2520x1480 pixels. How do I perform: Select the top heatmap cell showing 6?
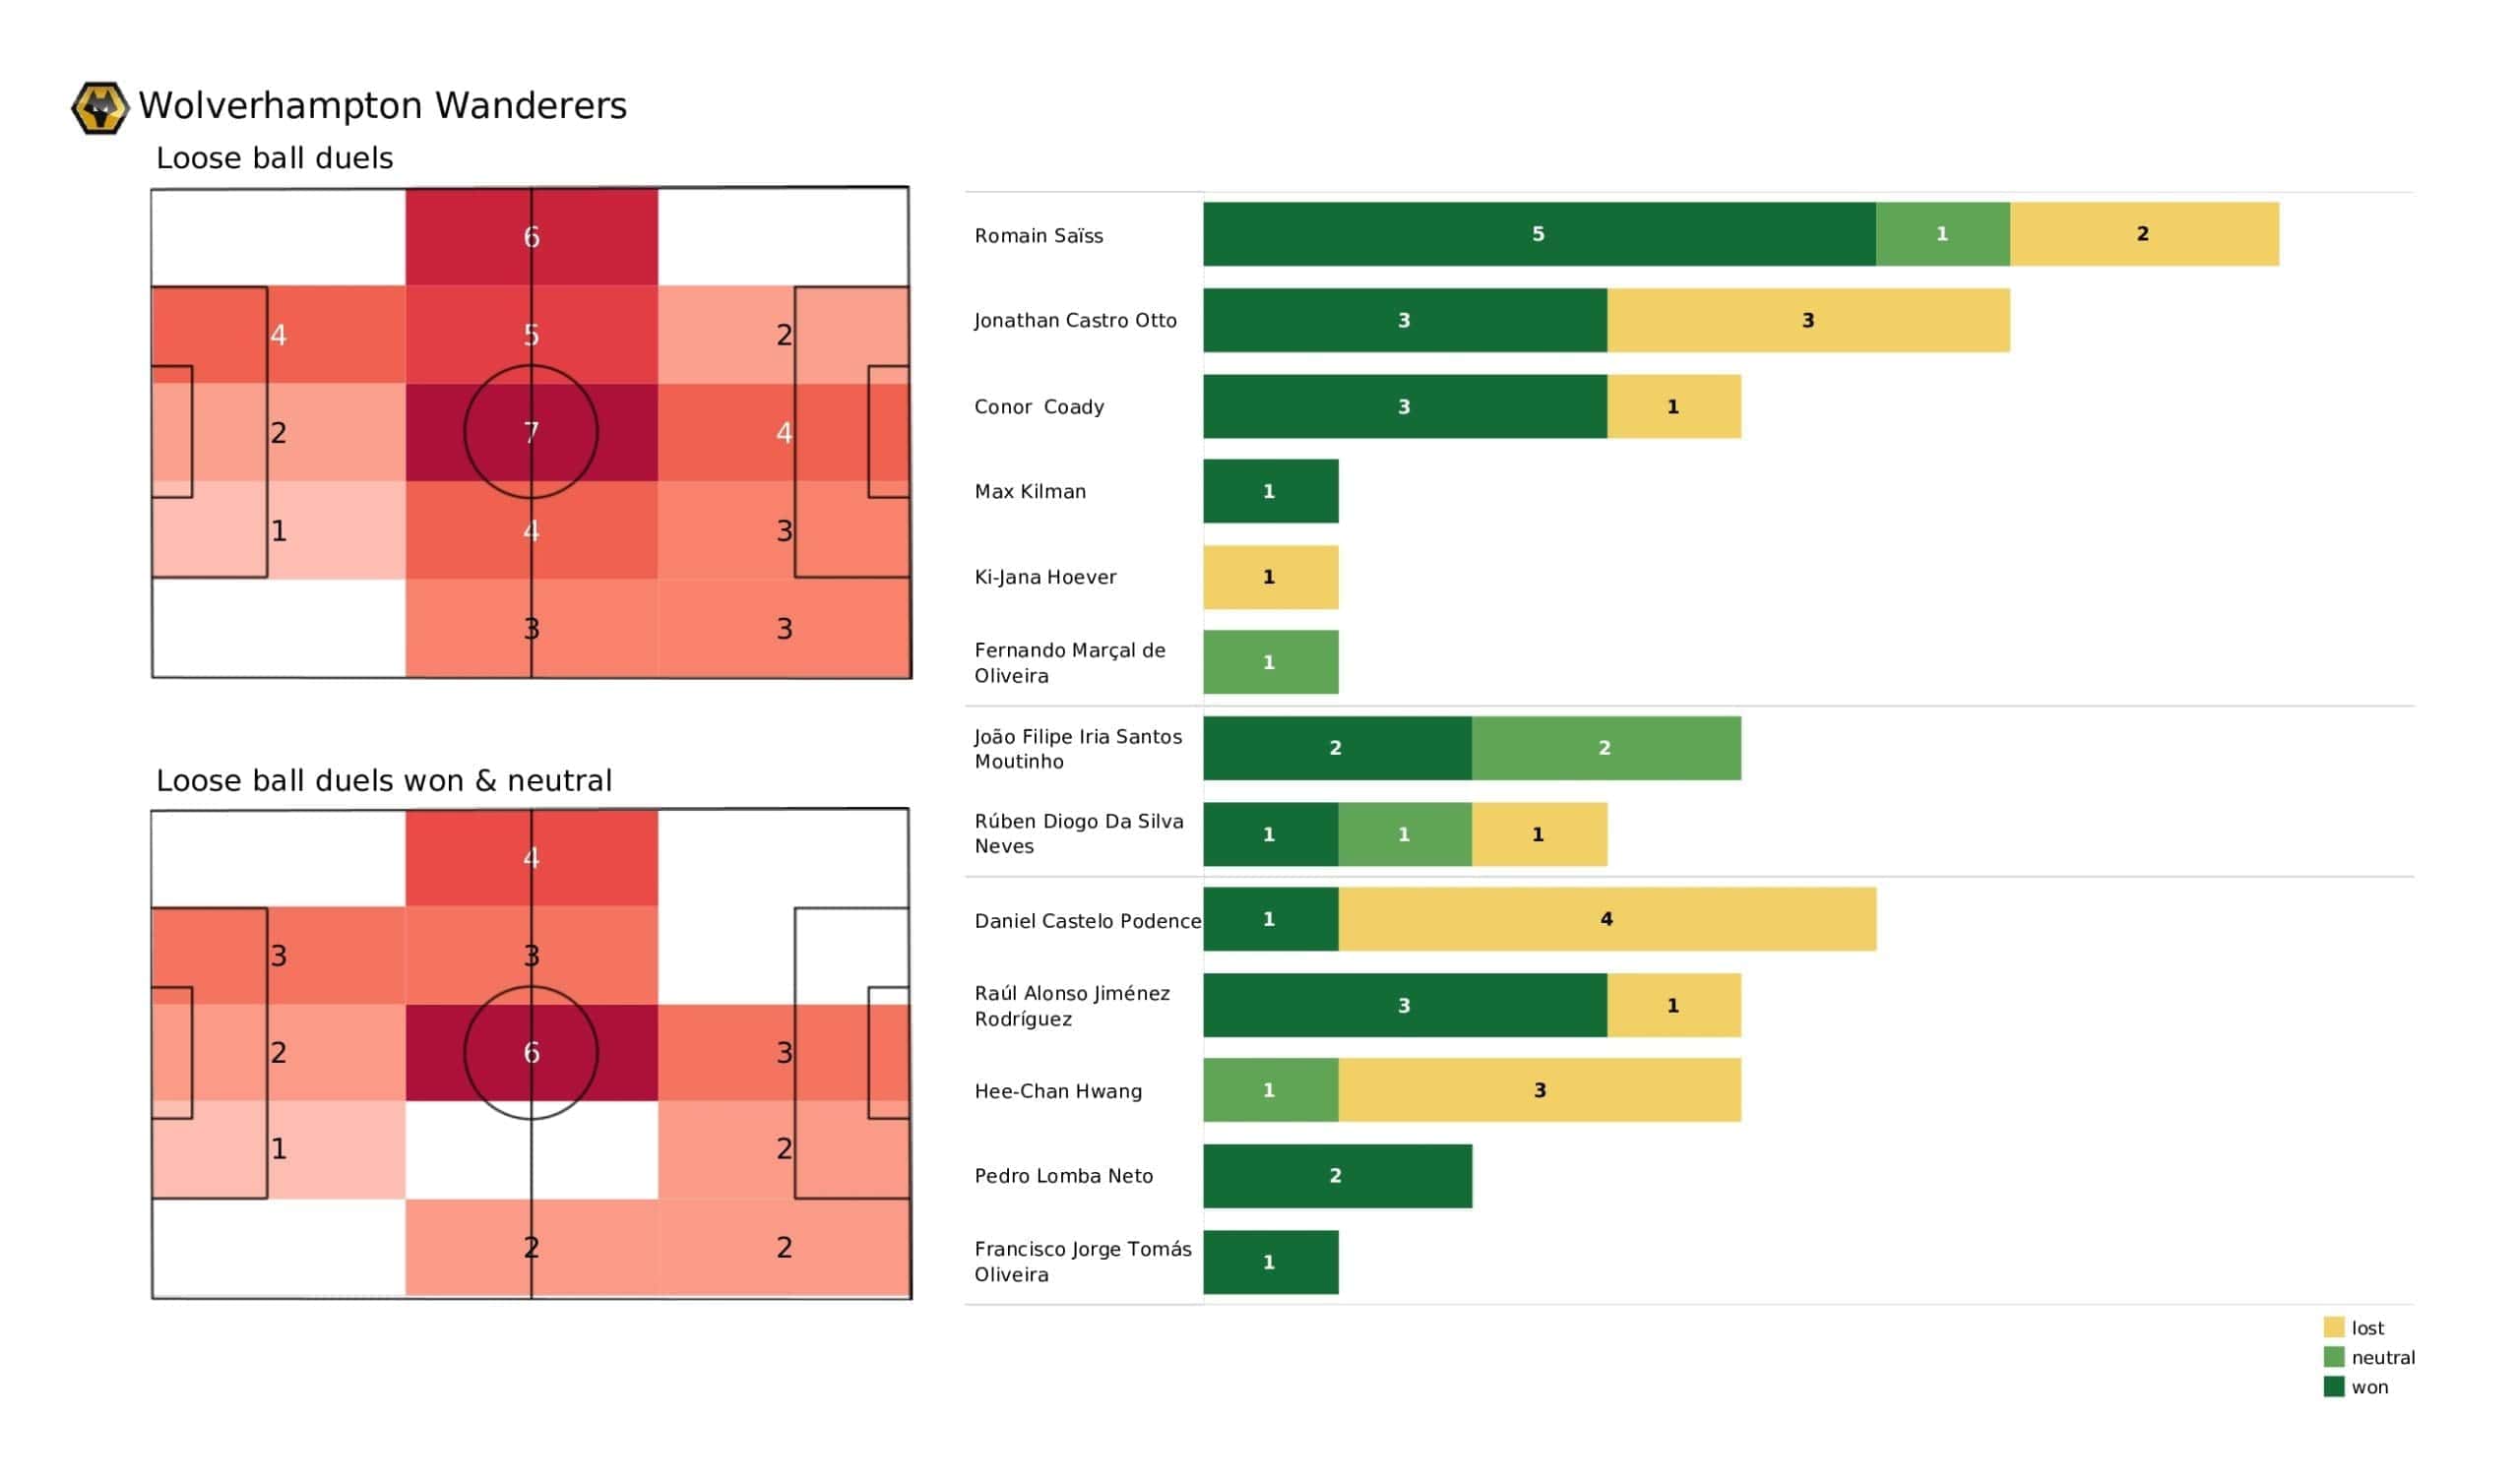point(531,237)
